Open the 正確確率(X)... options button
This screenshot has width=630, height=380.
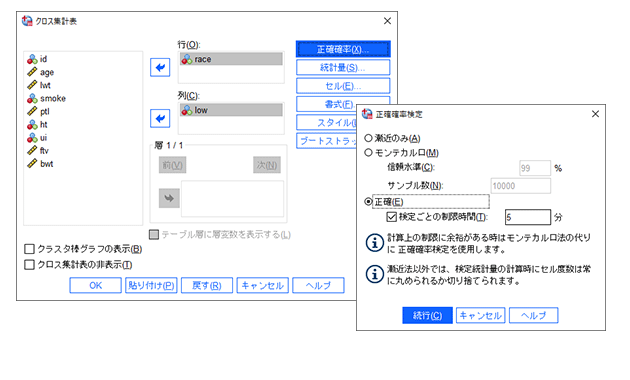click(x=343, y=49)
